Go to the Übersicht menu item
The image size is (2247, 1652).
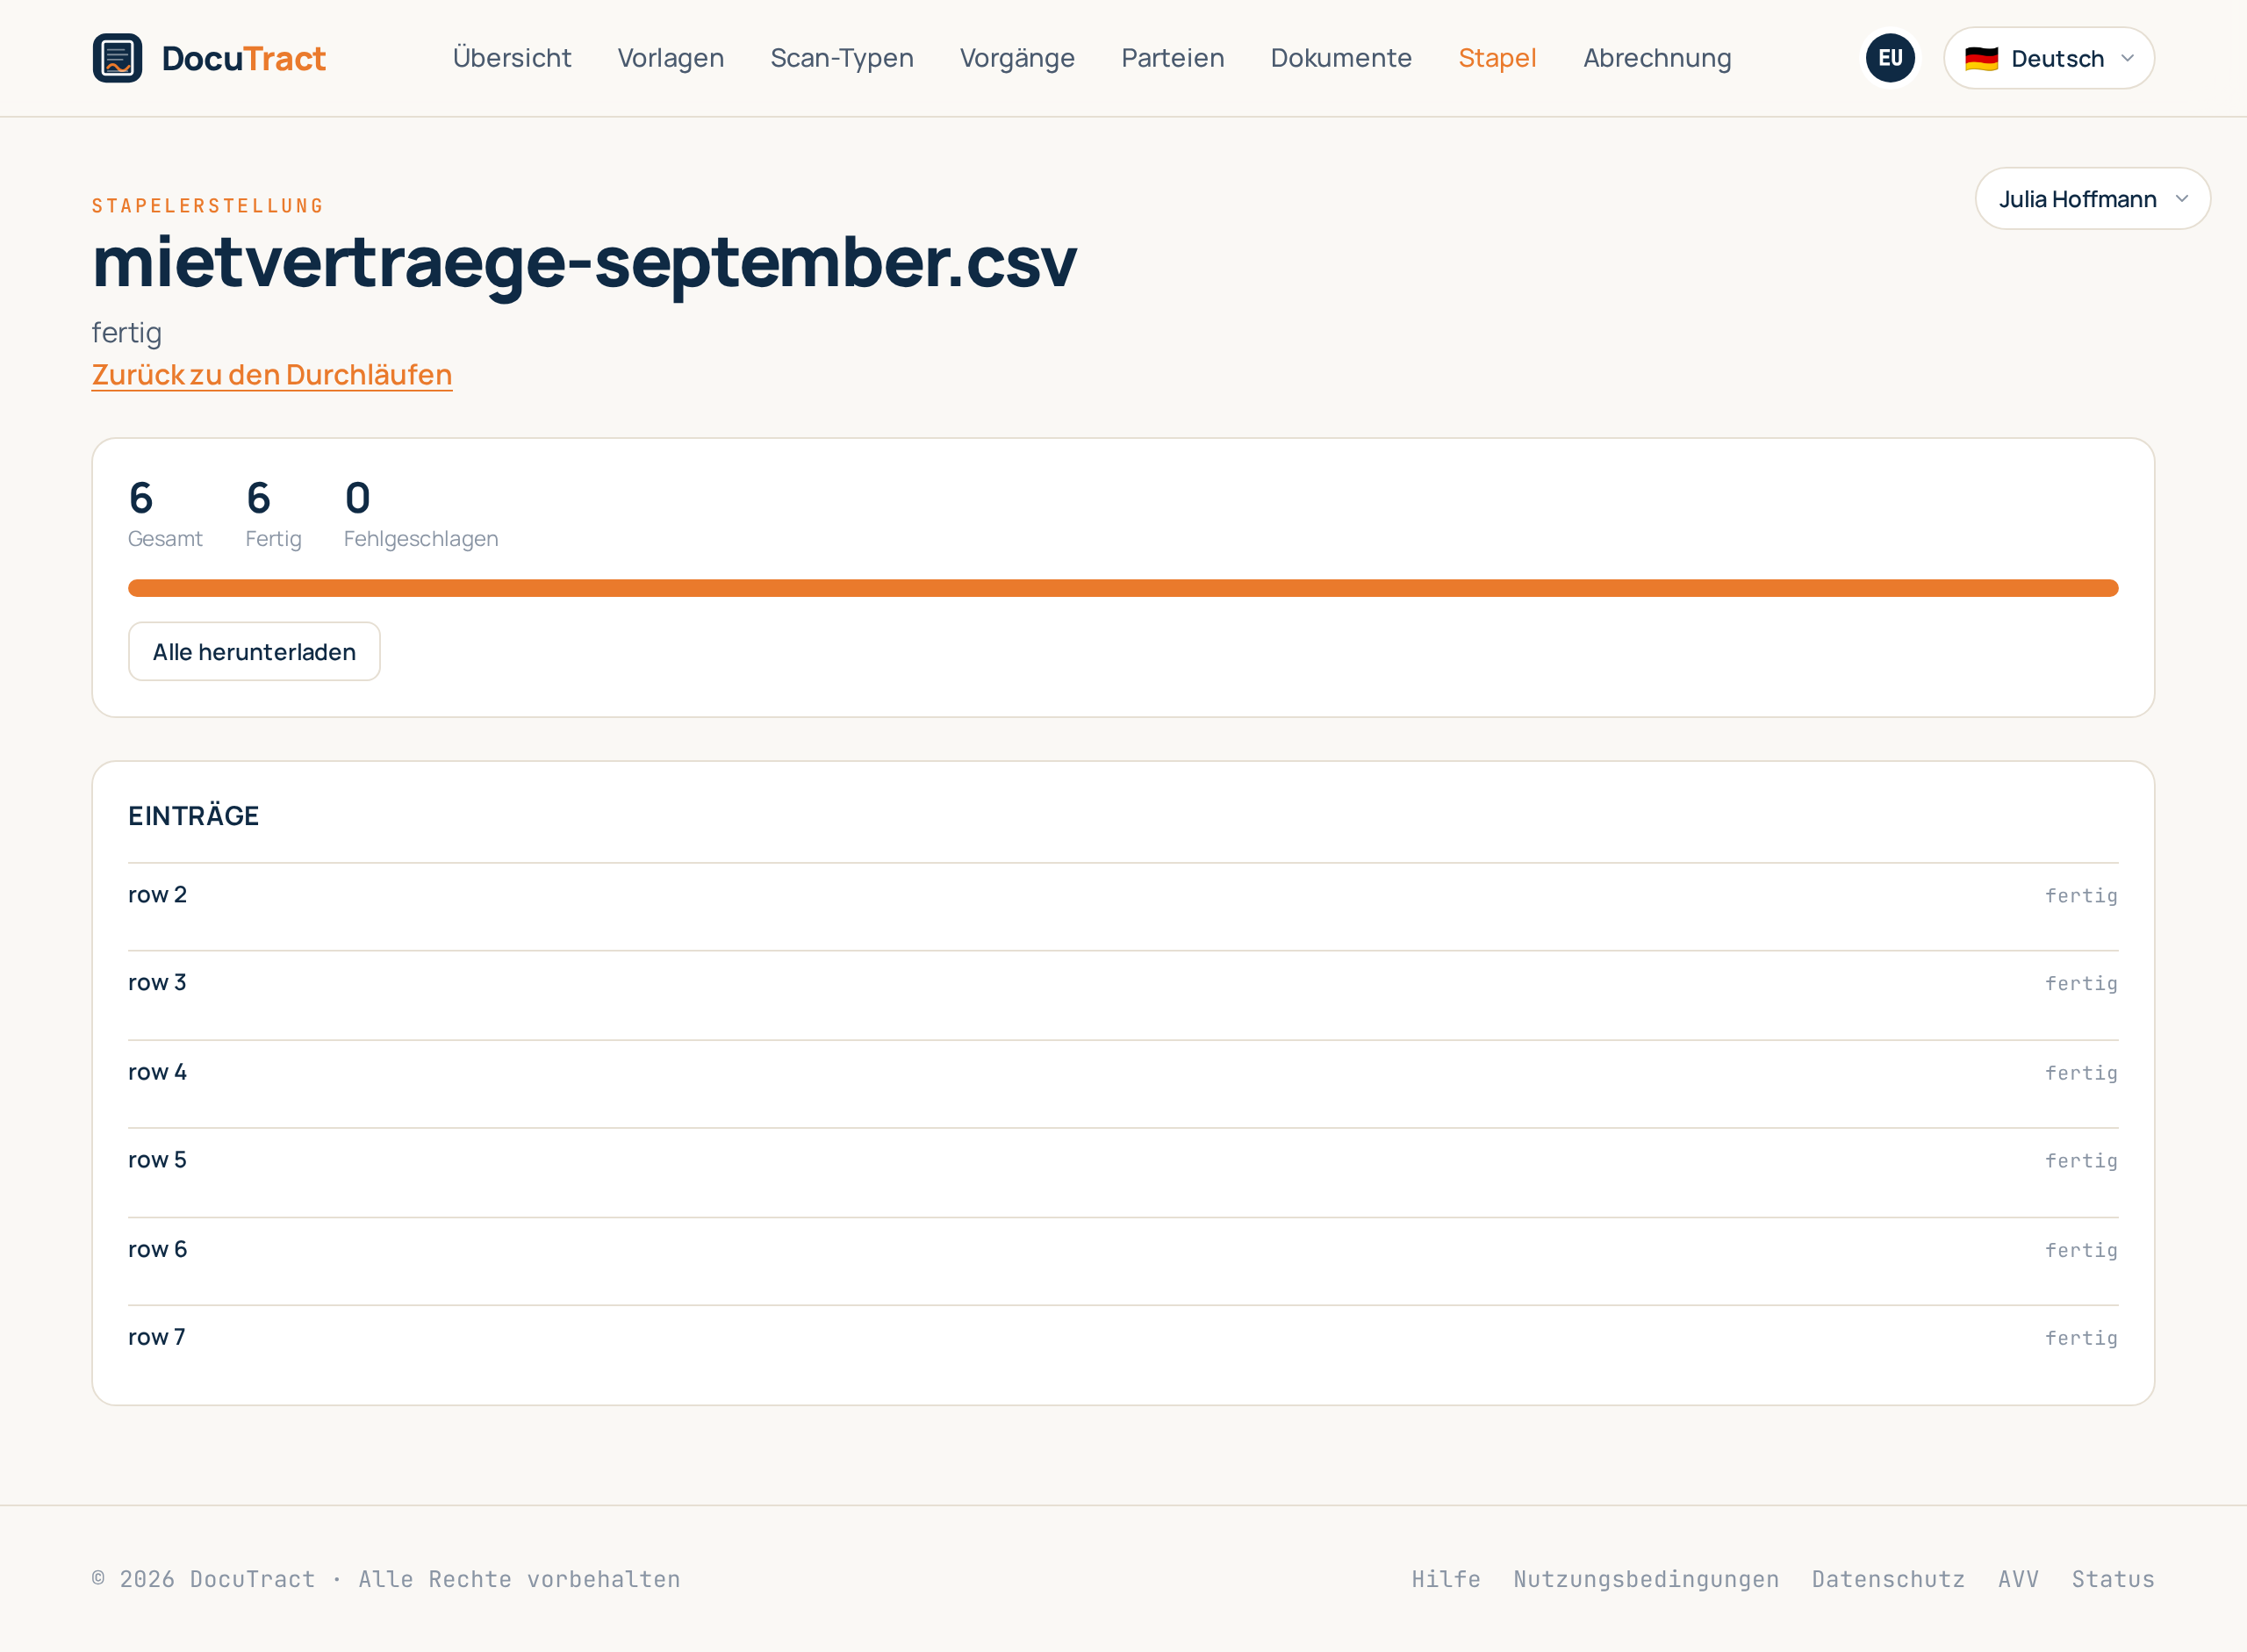click(512, 58)
